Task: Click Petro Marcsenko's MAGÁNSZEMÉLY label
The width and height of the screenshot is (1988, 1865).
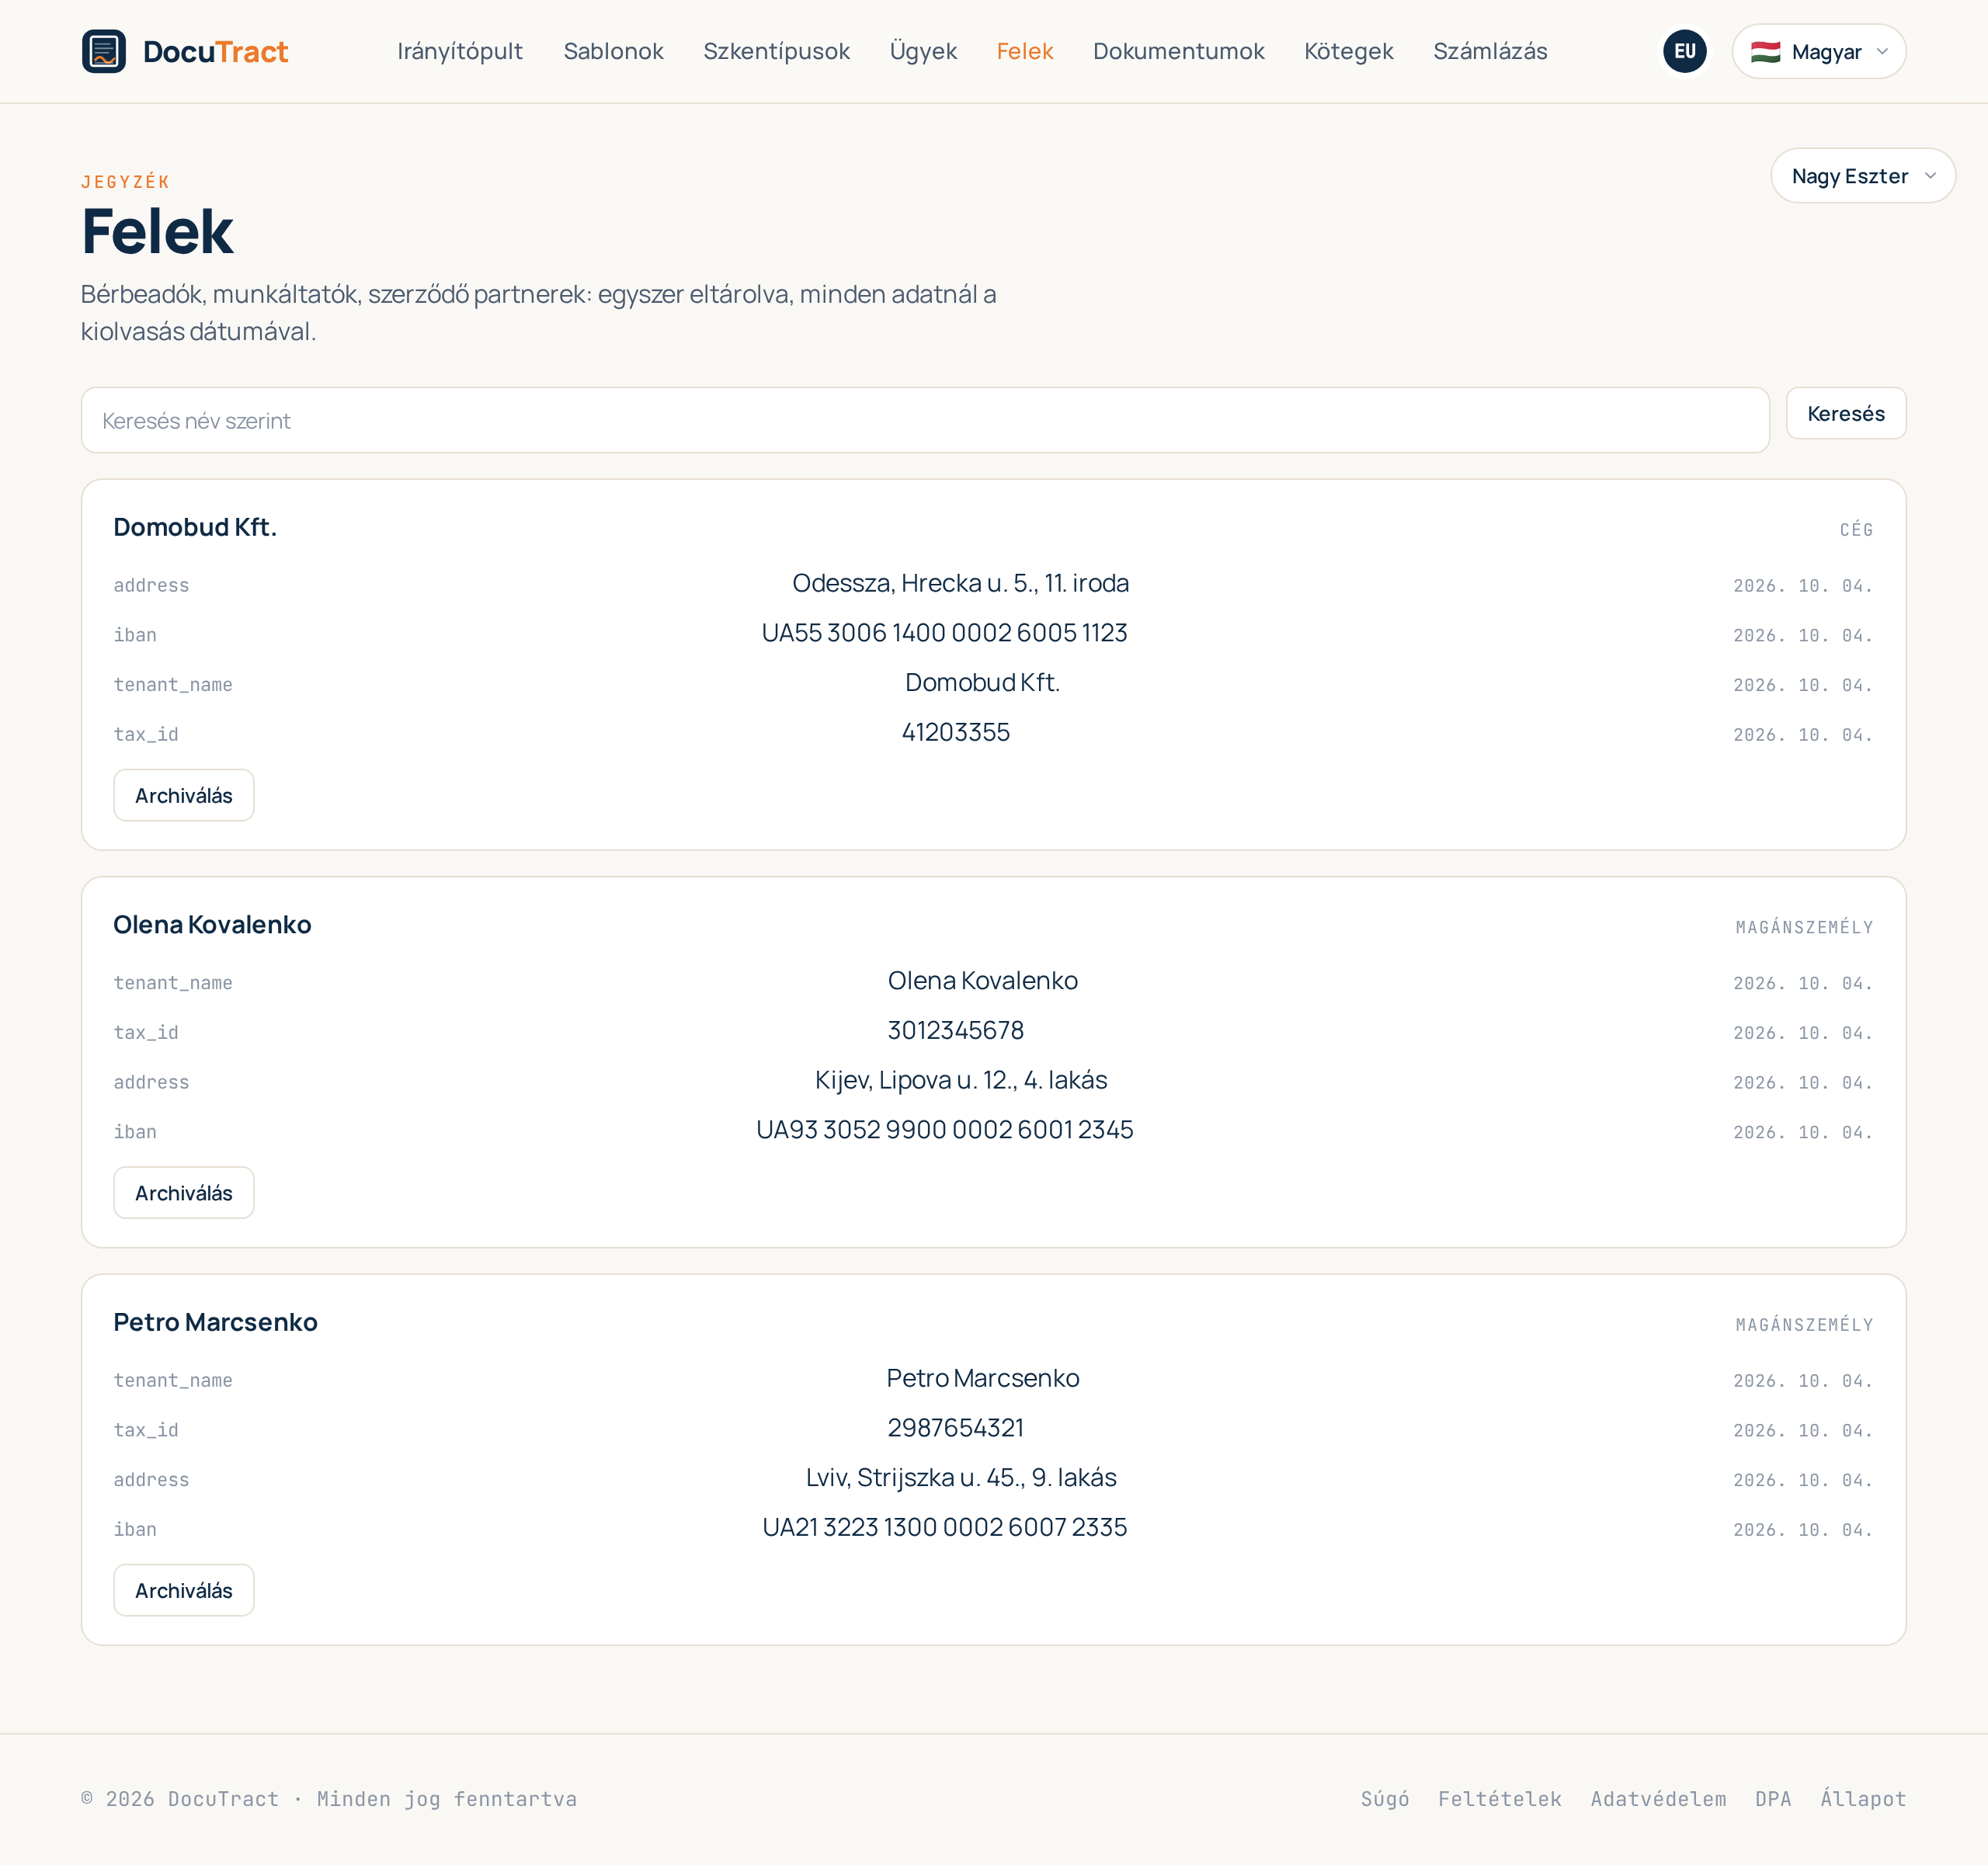Action: (1804, 1325)
